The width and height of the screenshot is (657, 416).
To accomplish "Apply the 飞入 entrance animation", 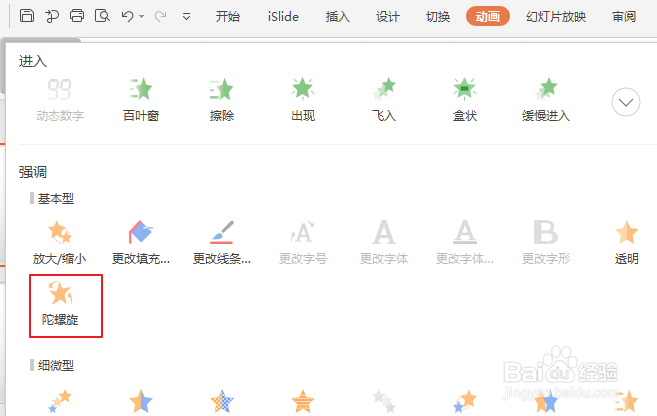I will tap(384, 100).
